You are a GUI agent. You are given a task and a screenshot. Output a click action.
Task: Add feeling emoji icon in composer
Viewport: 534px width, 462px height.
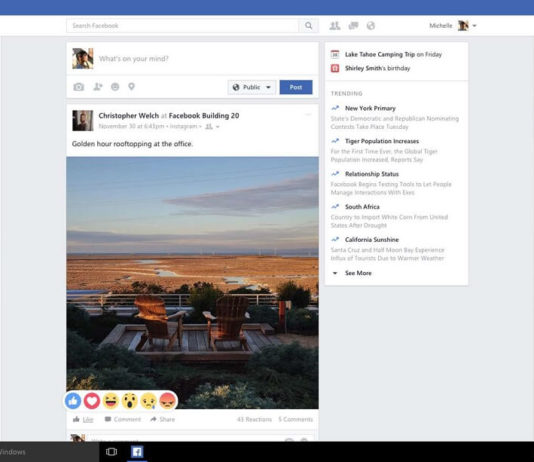115,87
